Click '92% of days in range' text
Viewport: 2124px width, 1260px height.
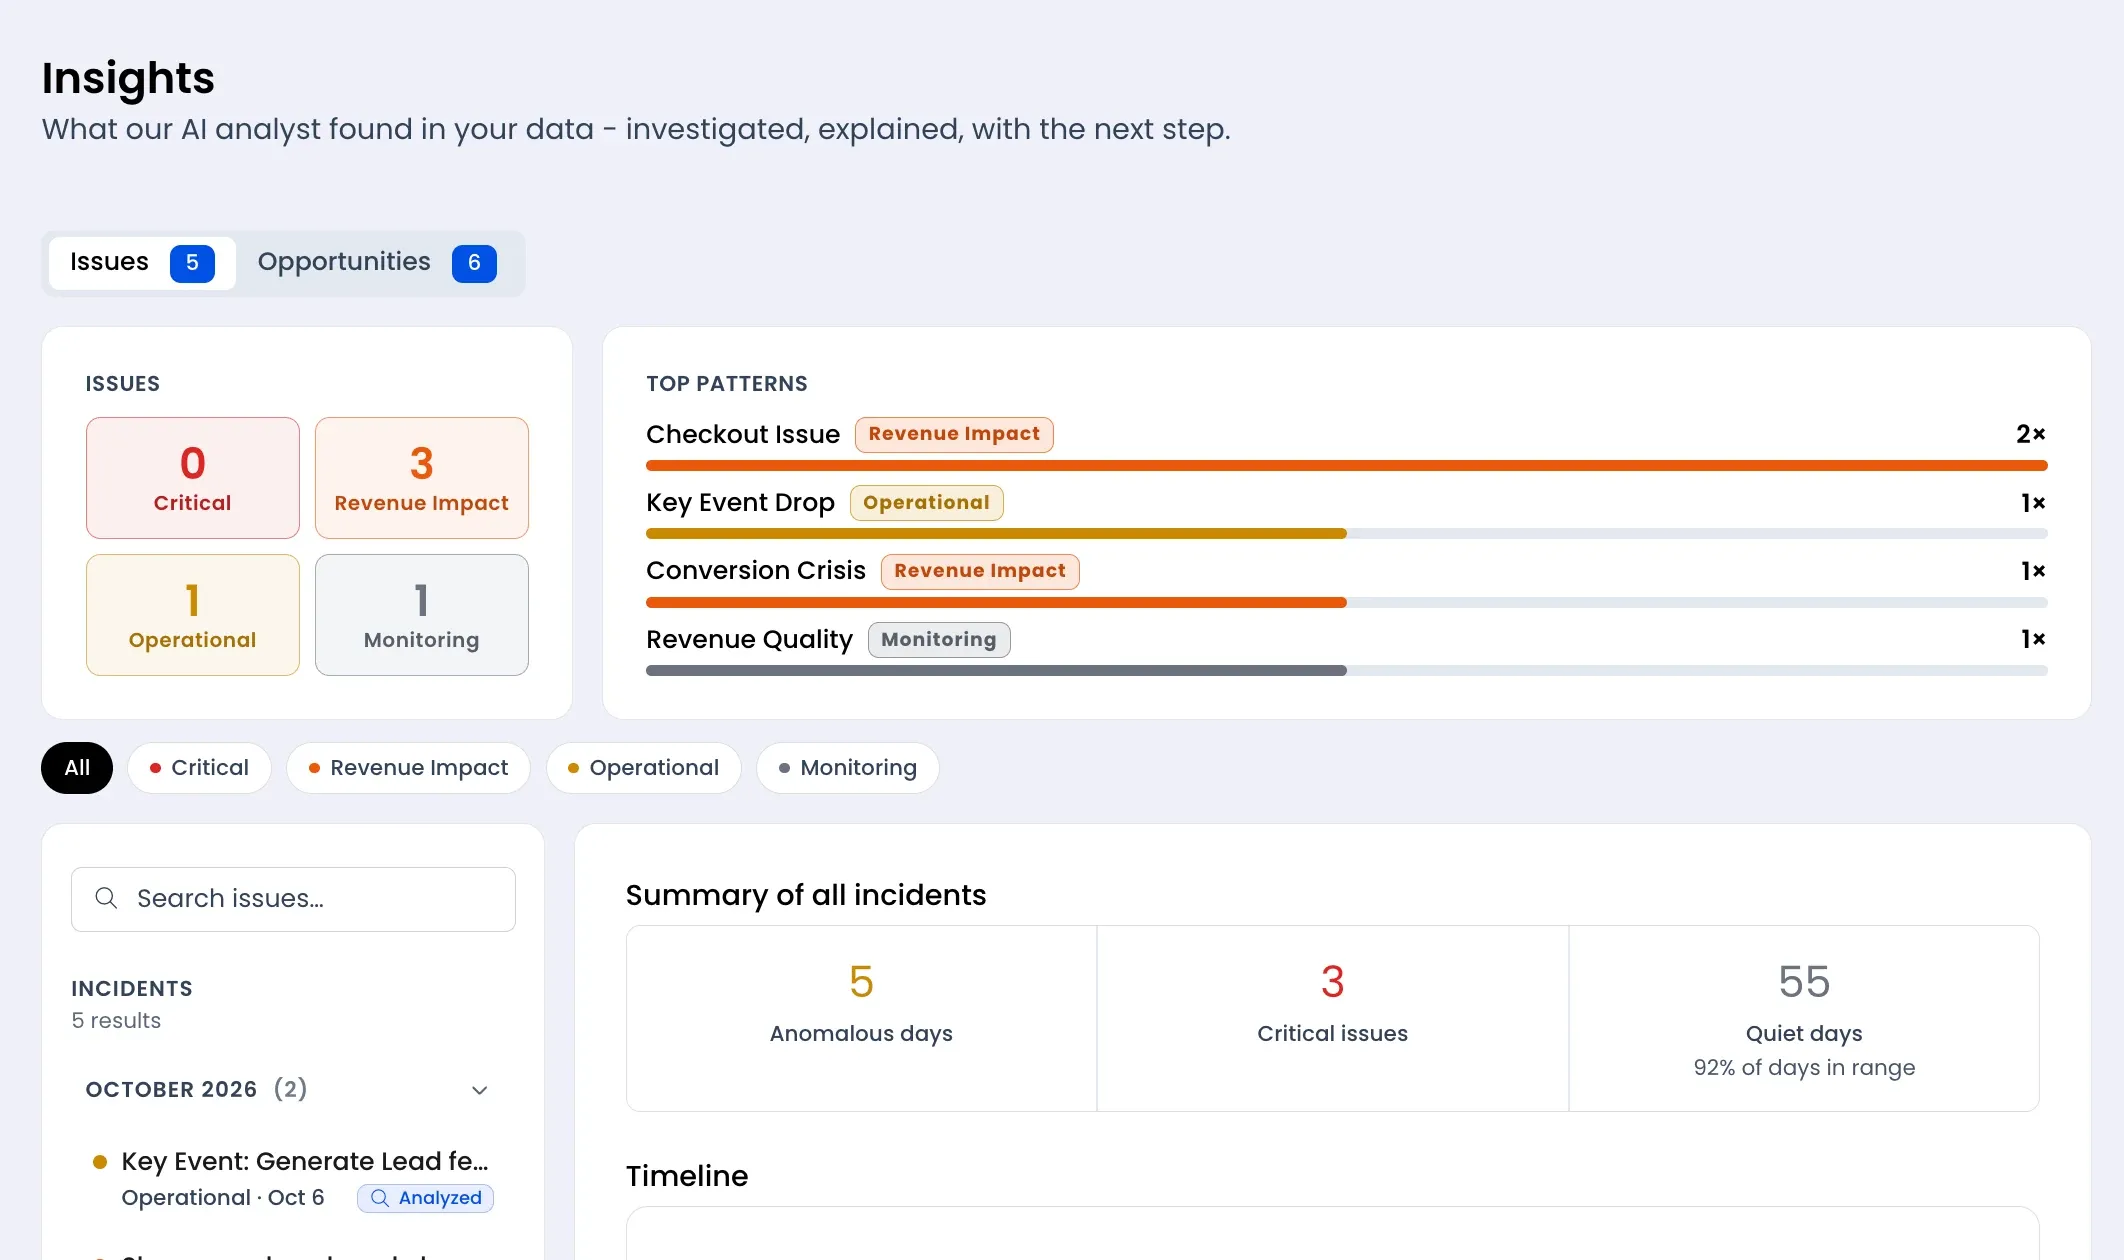click(1804, 1068)
